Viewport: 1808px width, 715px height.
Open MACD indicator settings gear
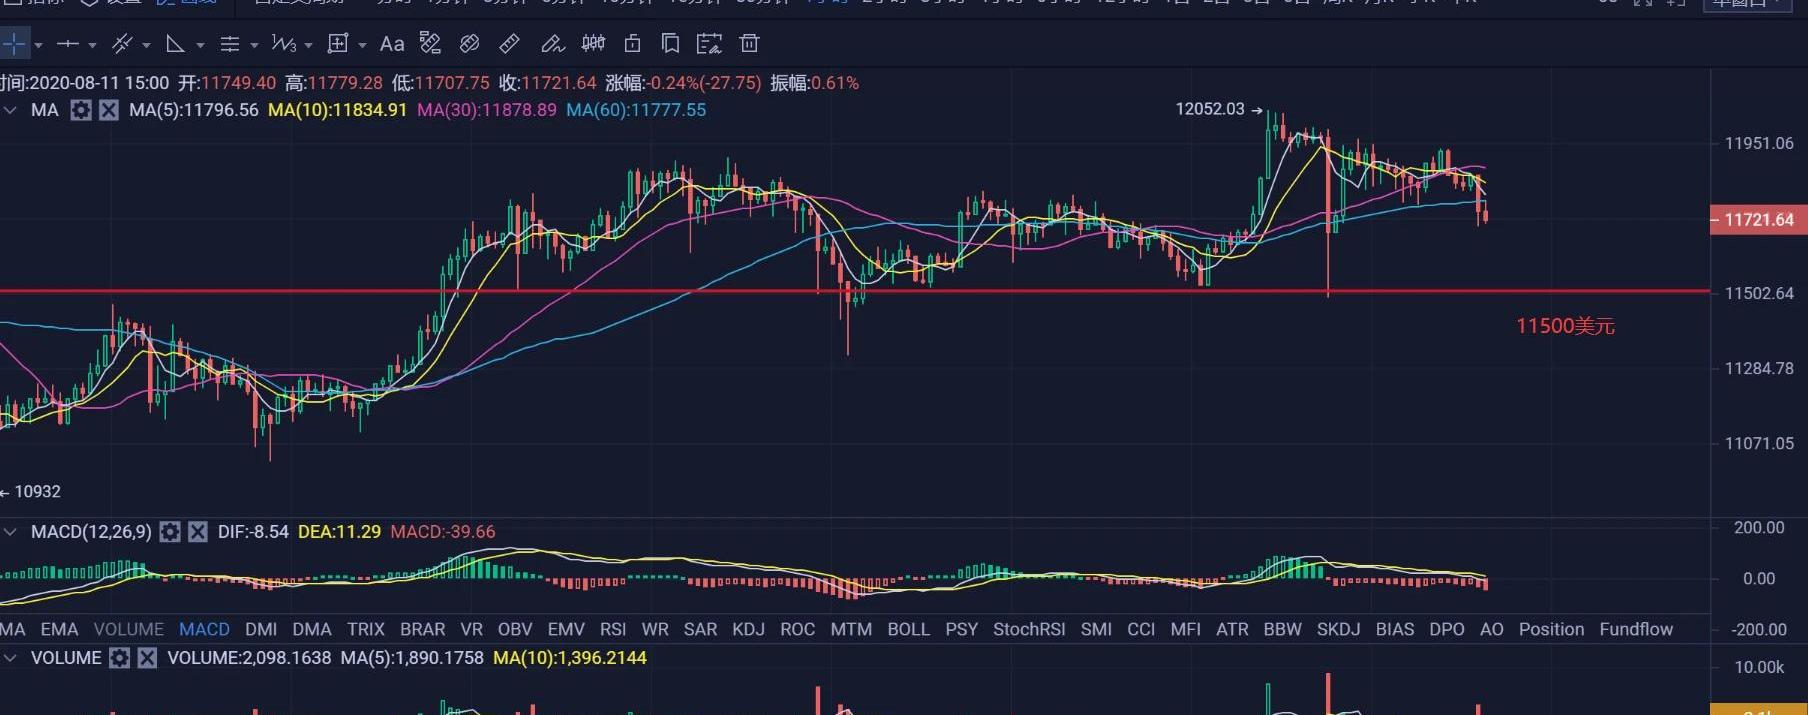tap(170, 532)
